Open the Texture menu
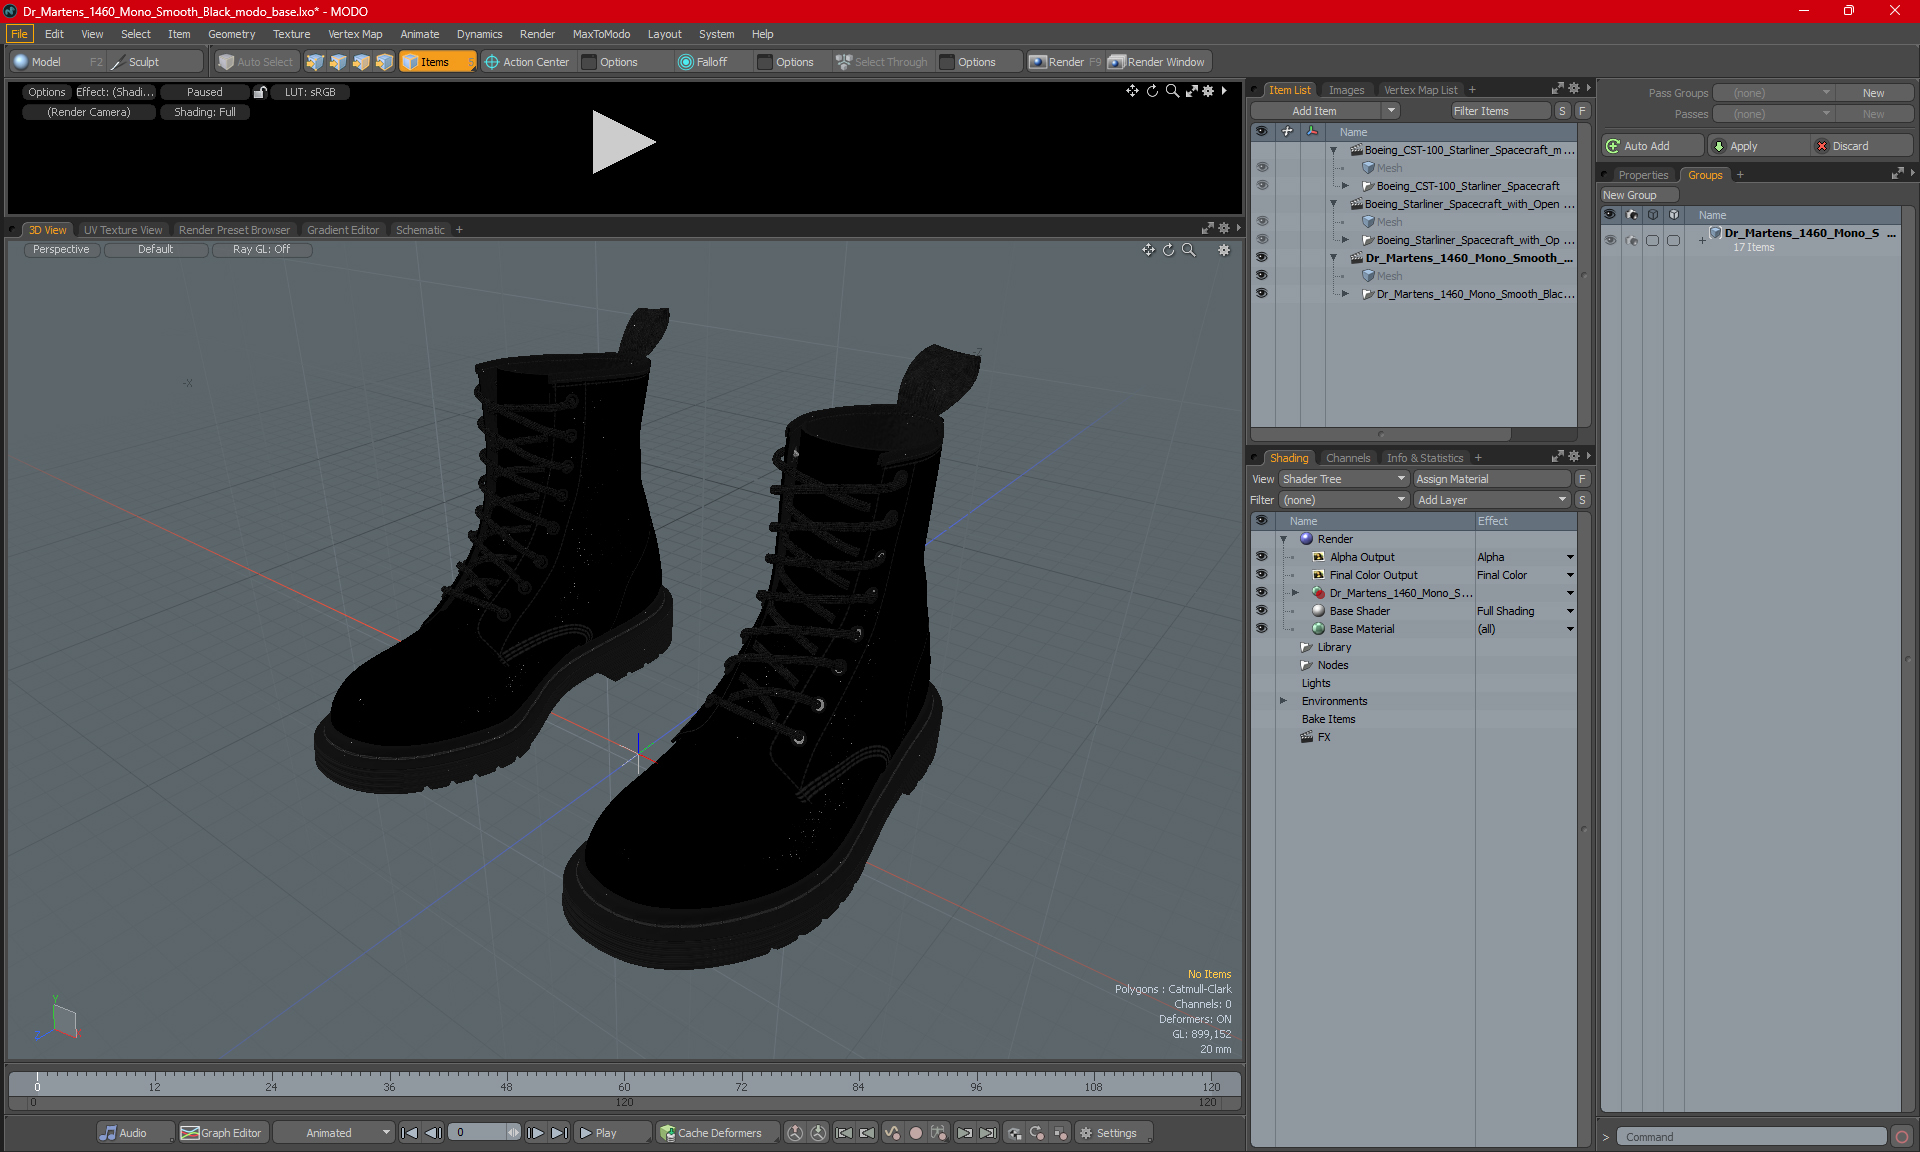 point(291,34)
